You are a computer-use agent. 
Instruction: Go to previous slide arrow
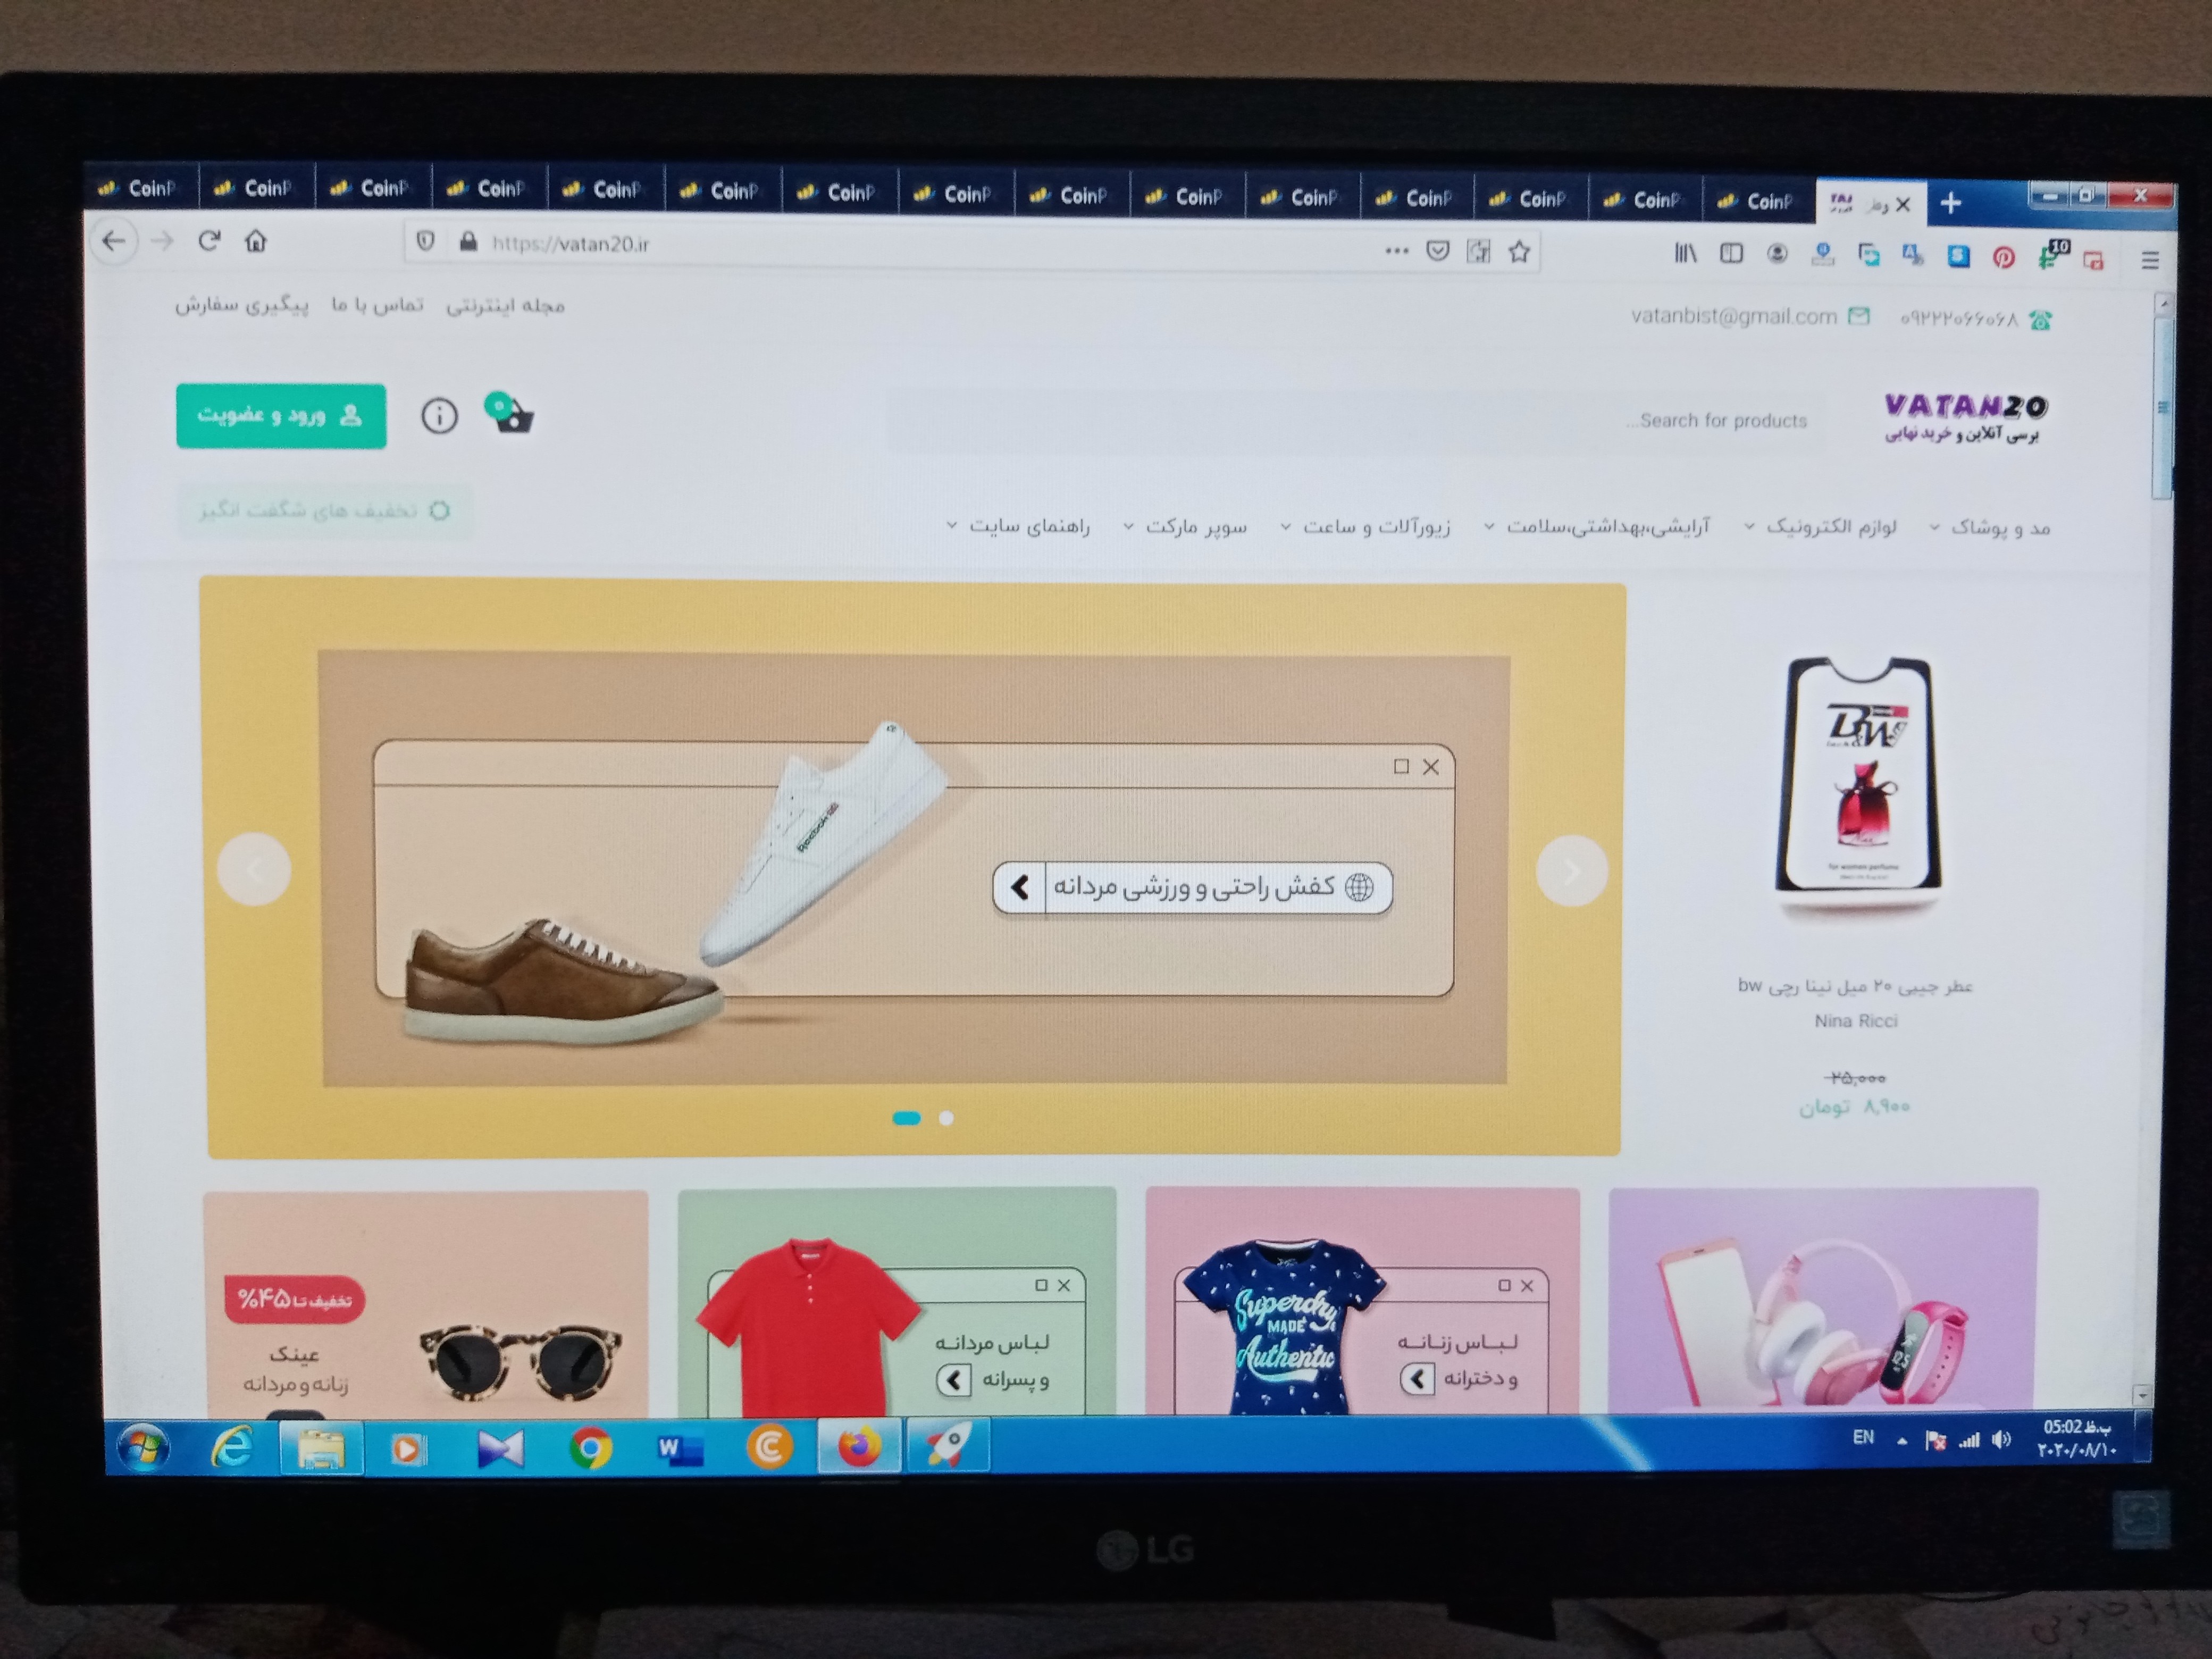click(254, 869)
